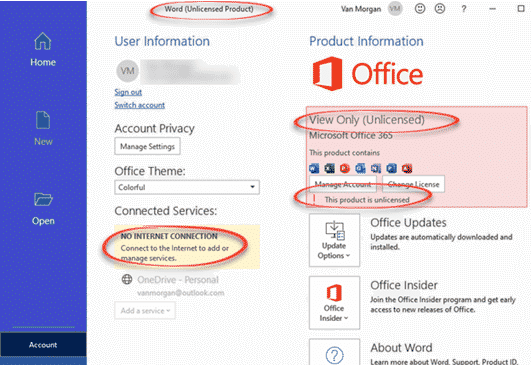Image resolution: width=532 pixels, height=366 pixels.
Task: Click the Excel app icon in product list
Action: point(329,168)
